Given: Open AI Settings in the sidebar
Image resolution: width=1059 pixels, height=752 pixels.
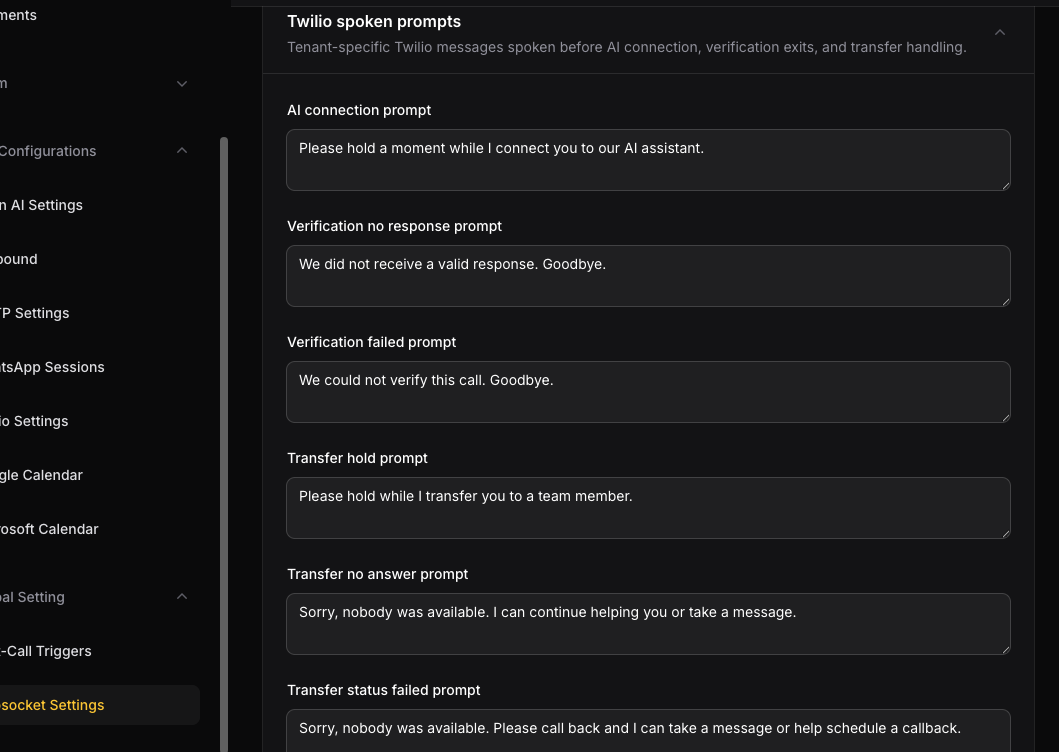Looking at the screenshot, I should (x=41, y=205).
